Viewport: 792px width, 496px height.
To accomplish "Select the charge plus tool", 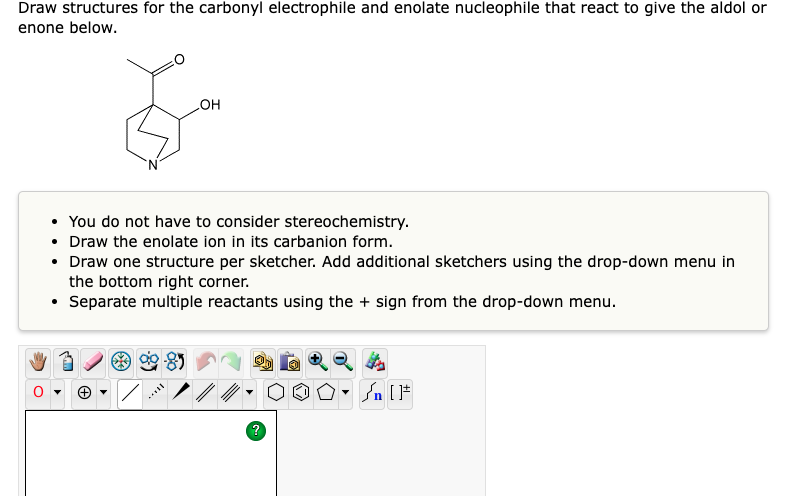I will pyautogui.click(x=84, y=392).
